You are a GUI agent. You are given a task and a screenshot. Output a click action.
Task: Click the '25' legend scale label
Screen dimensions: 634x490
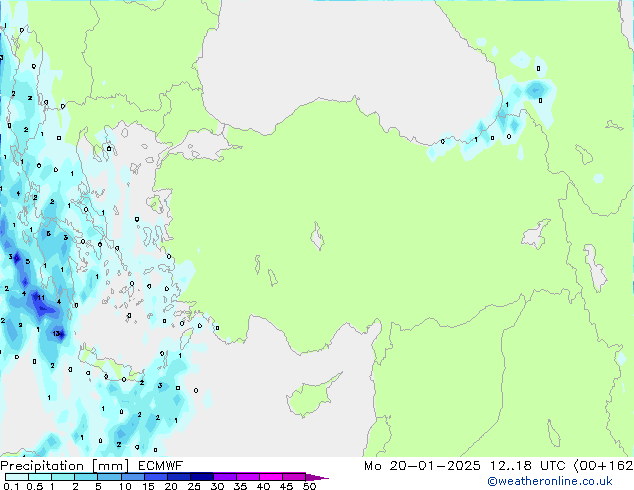[x=194, y=486]
